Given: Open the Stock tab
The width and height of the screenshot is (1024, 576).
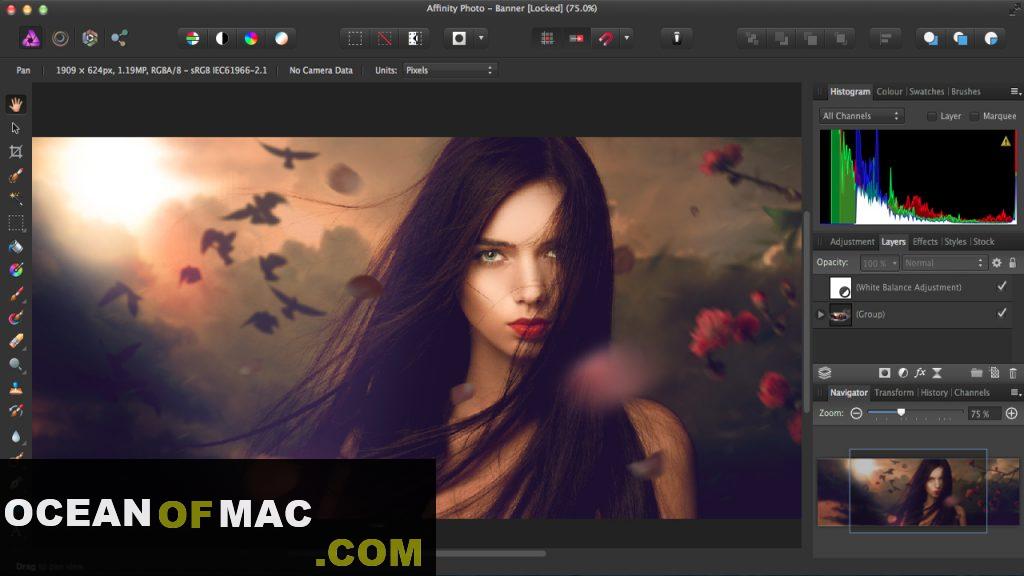Looking at the screenshot, I should point(984,242).
